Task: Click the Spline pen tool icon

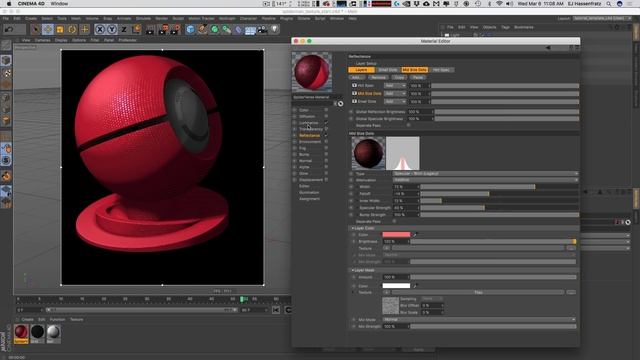Action: point(202,29)
